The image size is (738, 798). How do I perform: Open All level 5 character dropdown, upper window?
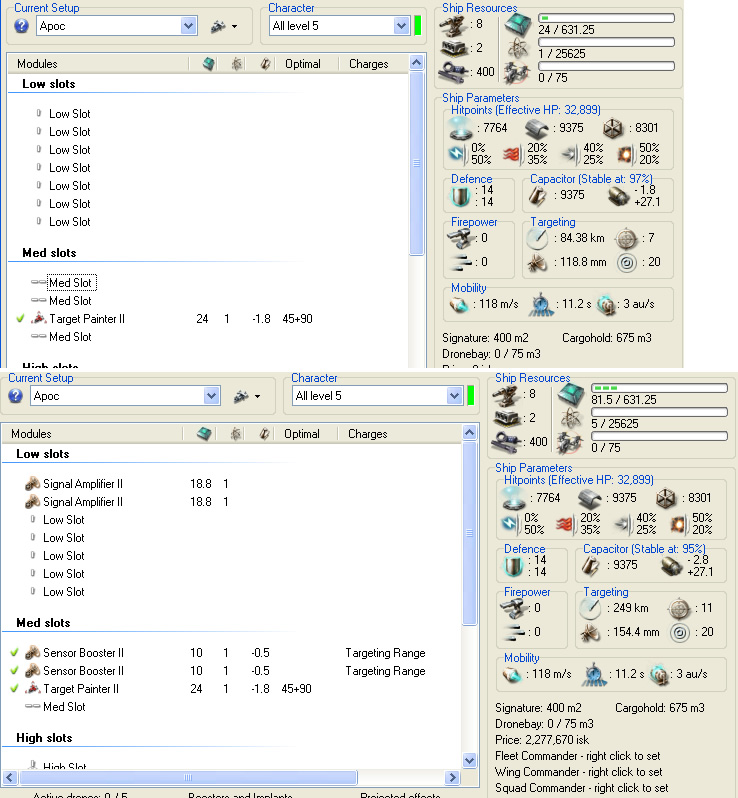pyautogui.click(x=402, y=25)
